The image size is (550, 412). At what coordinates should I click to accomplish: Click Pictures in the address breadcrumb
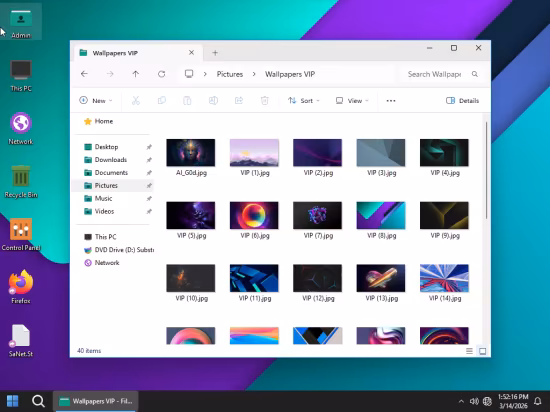pyautogui.click(x=230, y=74)
